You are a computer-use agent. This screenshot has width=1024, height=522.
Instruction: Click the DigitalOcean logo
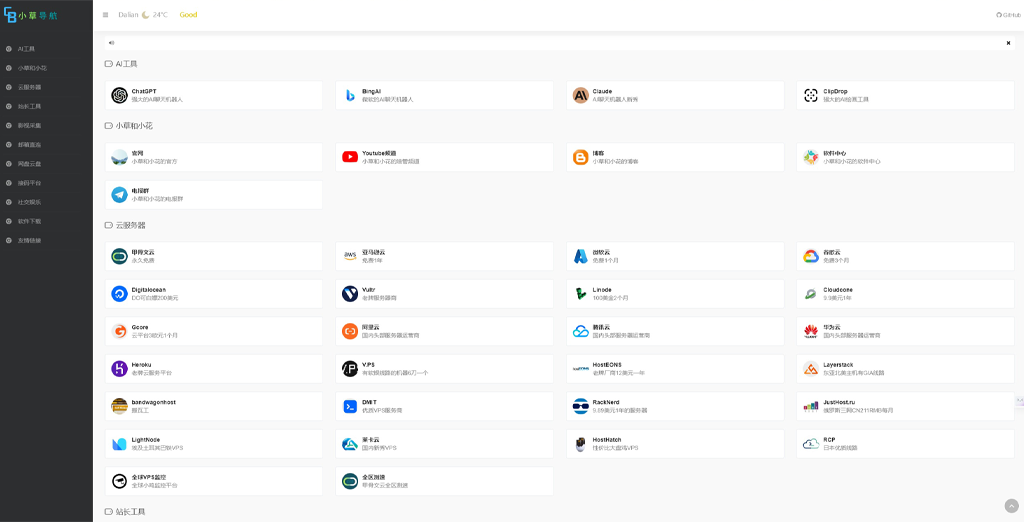(119, 294)
